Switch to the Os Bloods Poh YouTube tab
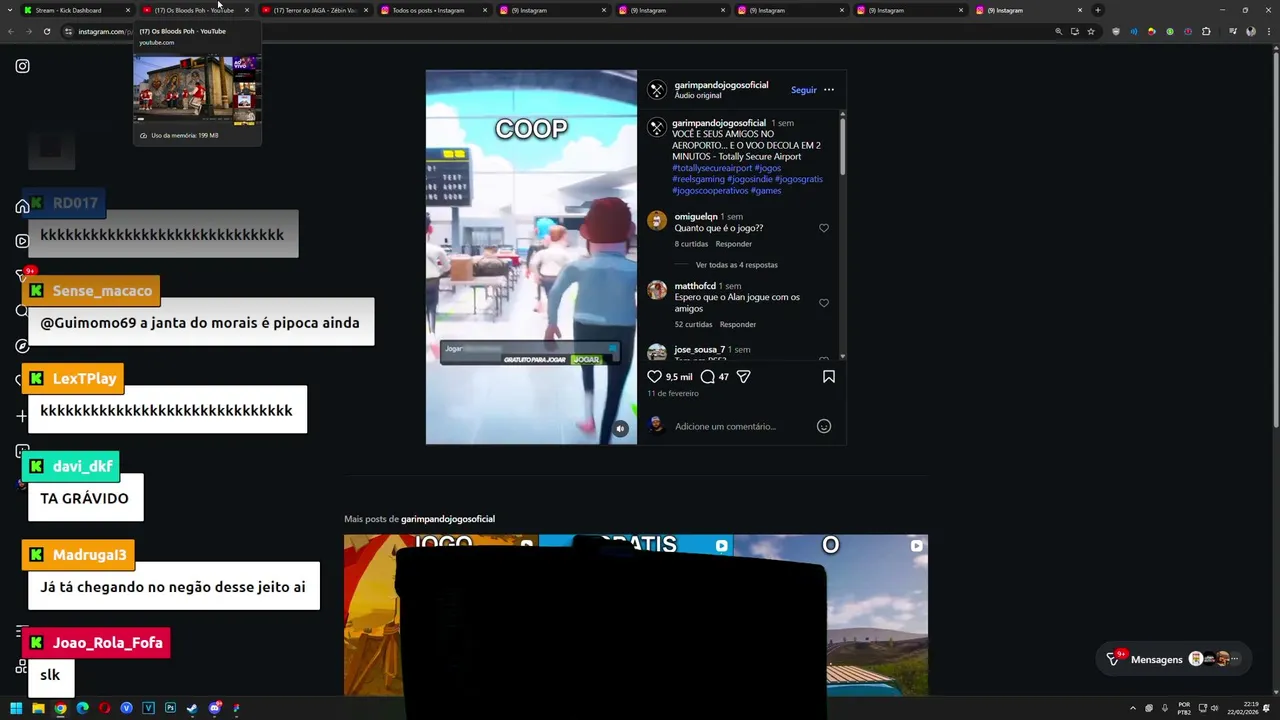The width and height of the screenshot is (1280, 720). tap(194, 10)
